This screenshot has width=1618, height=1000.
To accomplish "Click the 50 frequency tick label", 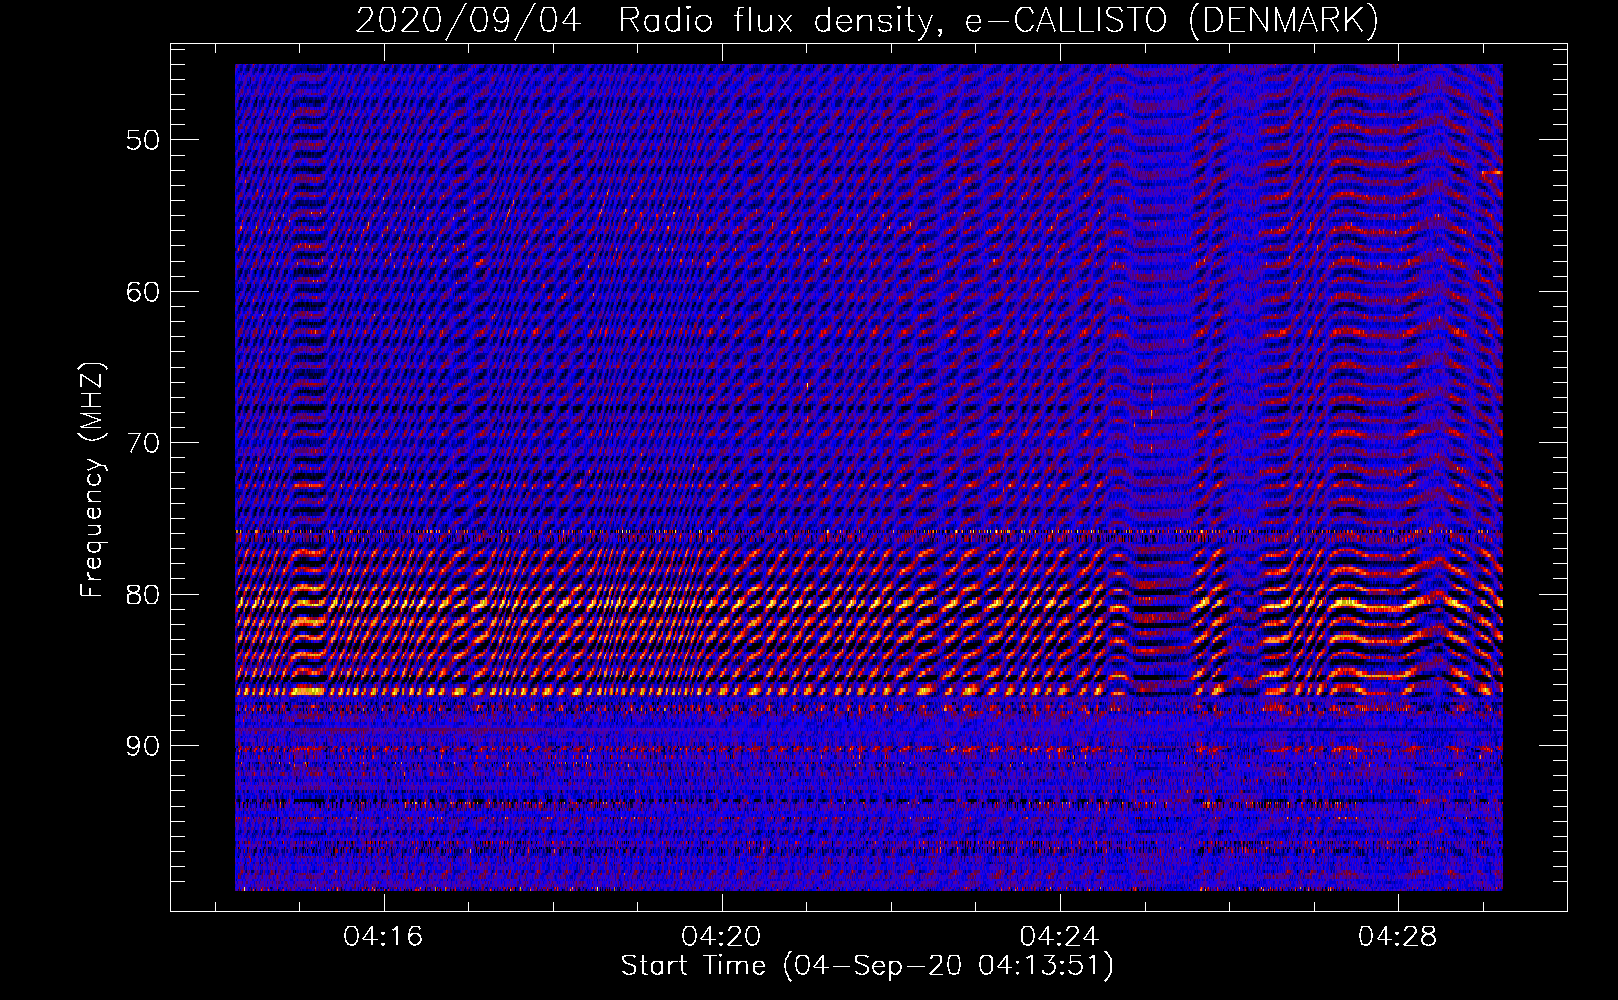I will tap(142, 140).
